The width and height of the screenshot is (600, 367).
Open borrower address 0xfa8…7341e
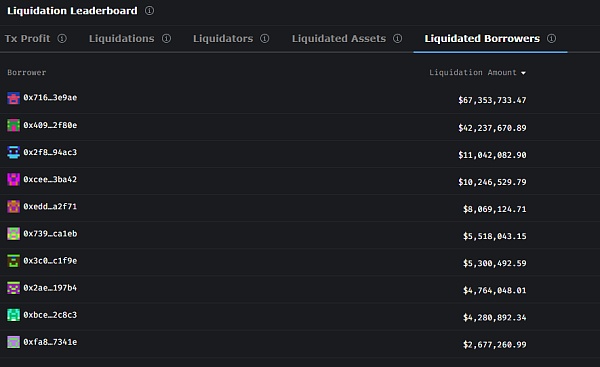pyautogui.click(x=50, y=342)
